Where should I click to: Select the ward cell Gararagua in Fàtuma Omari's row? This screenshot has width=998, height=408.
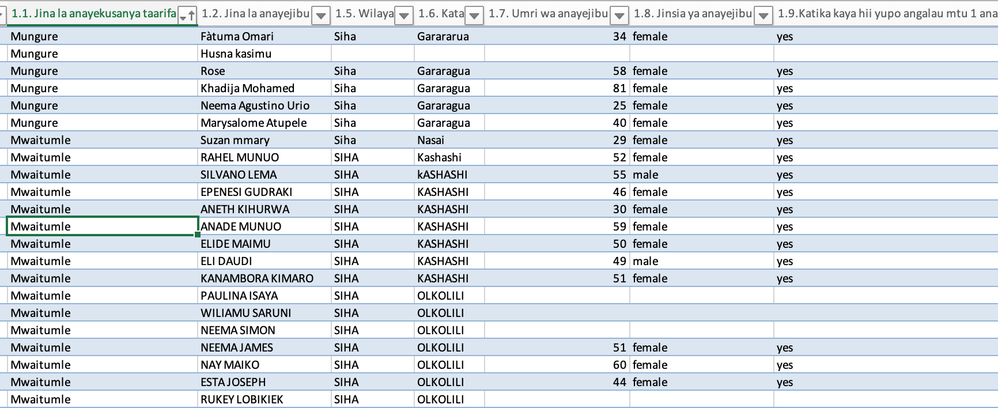(449, 36)
